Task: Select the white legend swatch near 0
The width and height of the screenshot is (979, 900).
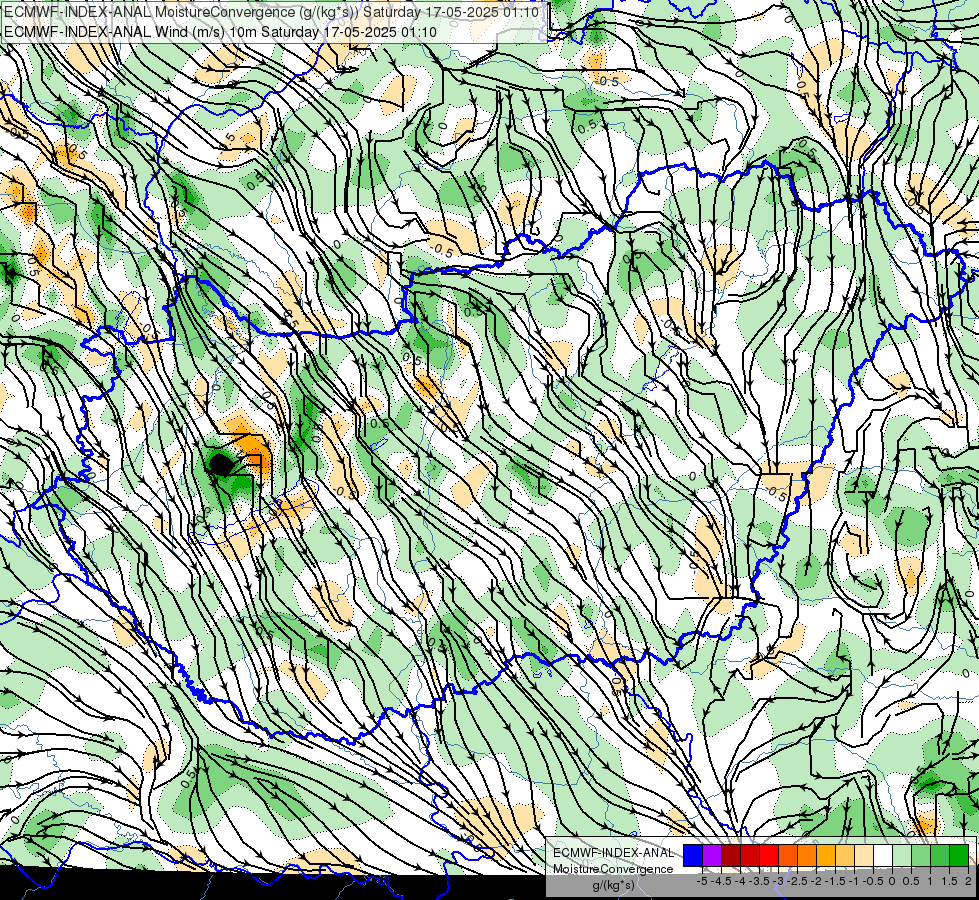Action: [x=883, y=856]
